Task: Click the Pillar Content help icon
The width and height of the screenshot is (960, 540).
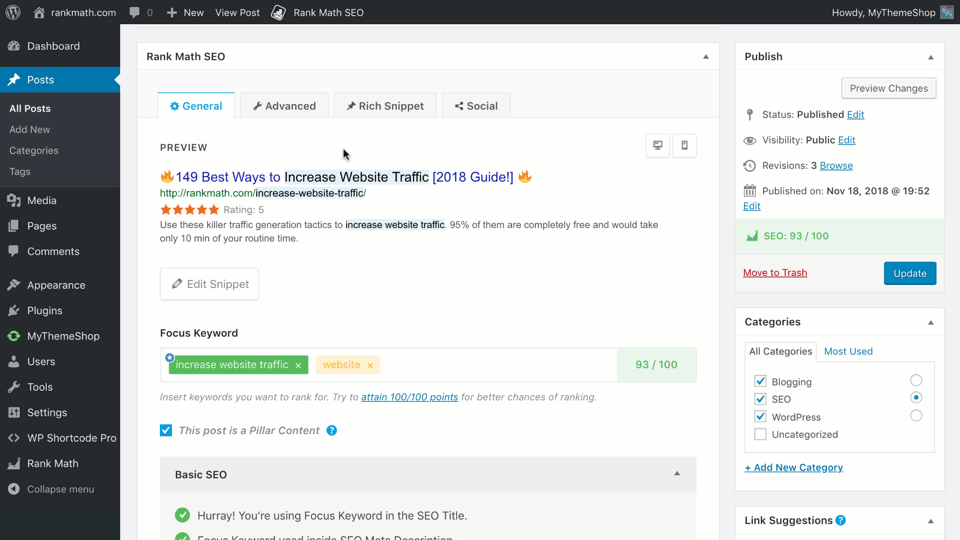Action: 331,431
